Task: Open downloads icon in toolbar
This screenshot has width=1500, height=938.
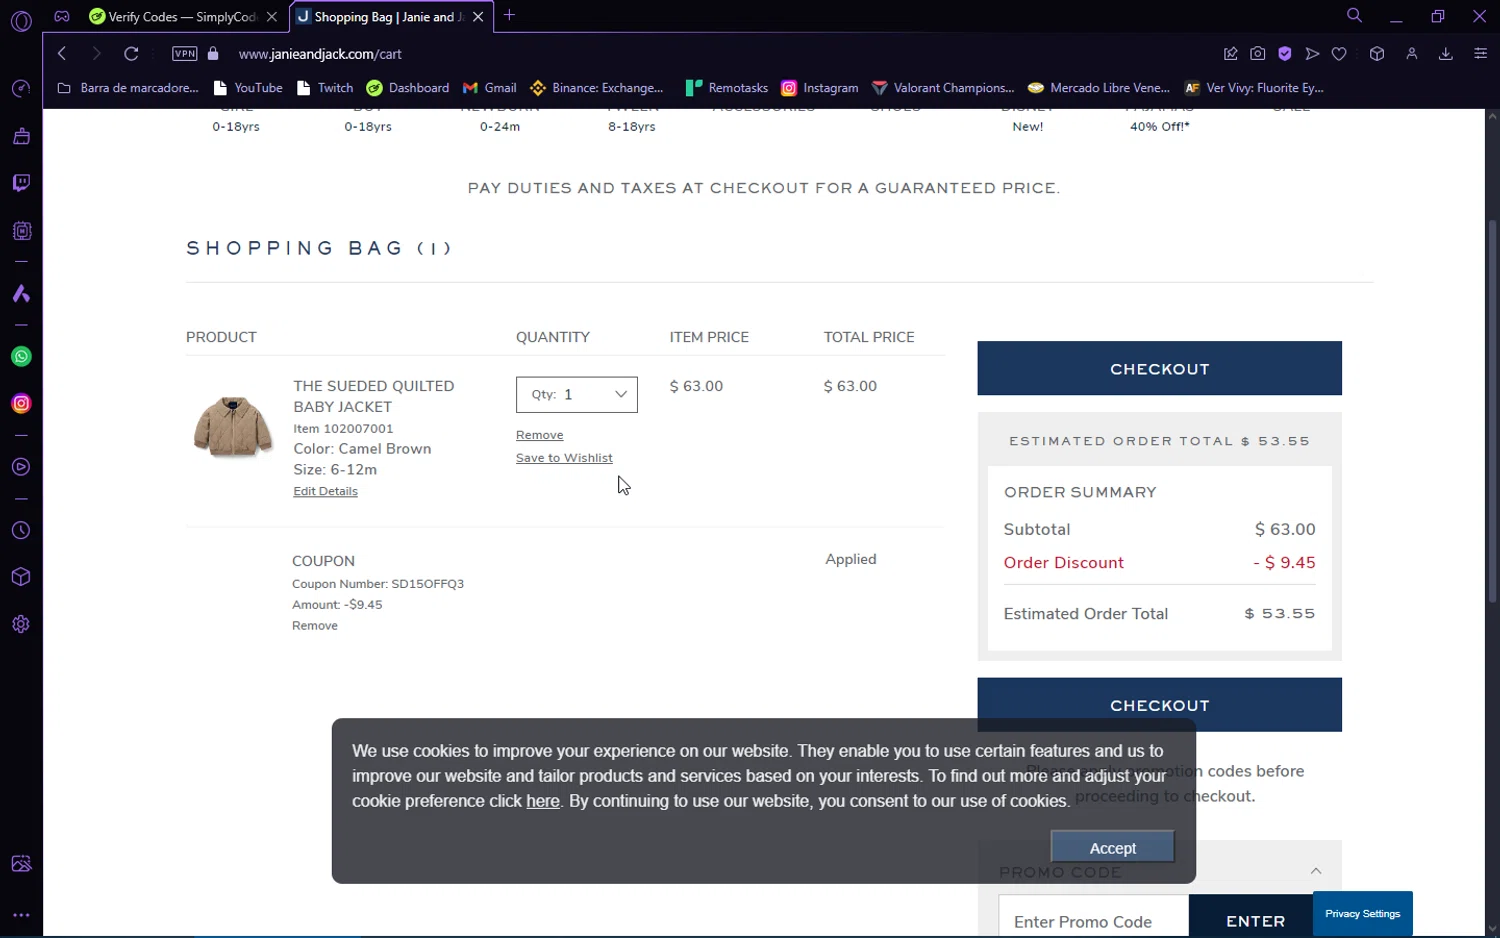Action: pyautogui.click(x=1446, y=54)
